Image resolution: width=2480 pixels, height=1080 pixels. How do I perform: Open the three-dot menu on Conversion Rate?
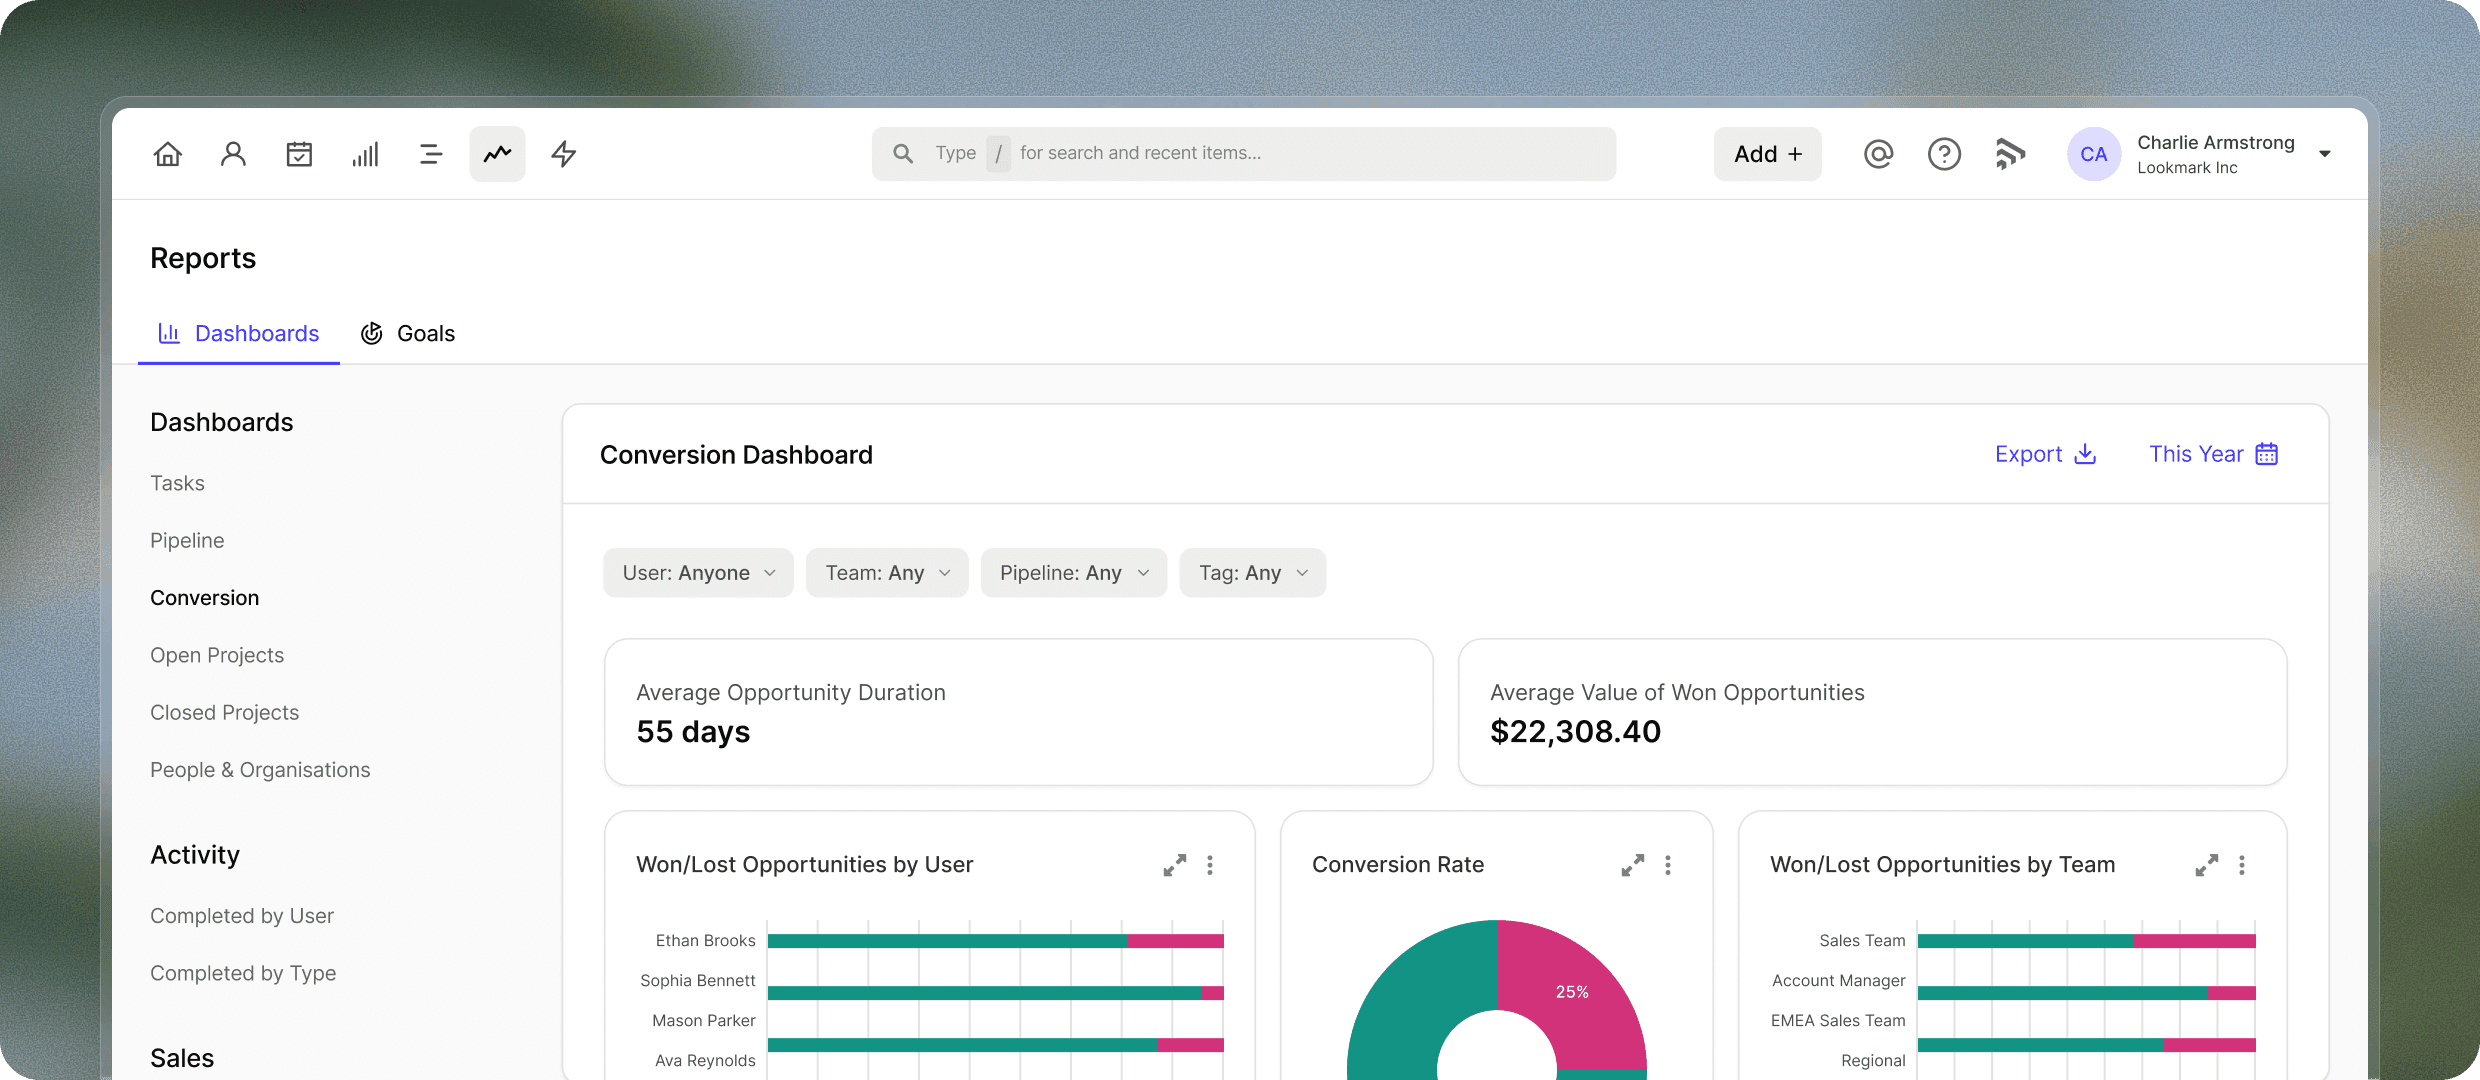1667,865
